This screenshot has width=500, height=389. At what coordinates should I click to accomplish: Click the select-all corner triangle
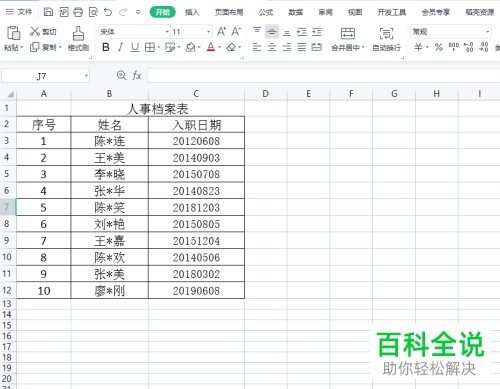pos(10,94)
